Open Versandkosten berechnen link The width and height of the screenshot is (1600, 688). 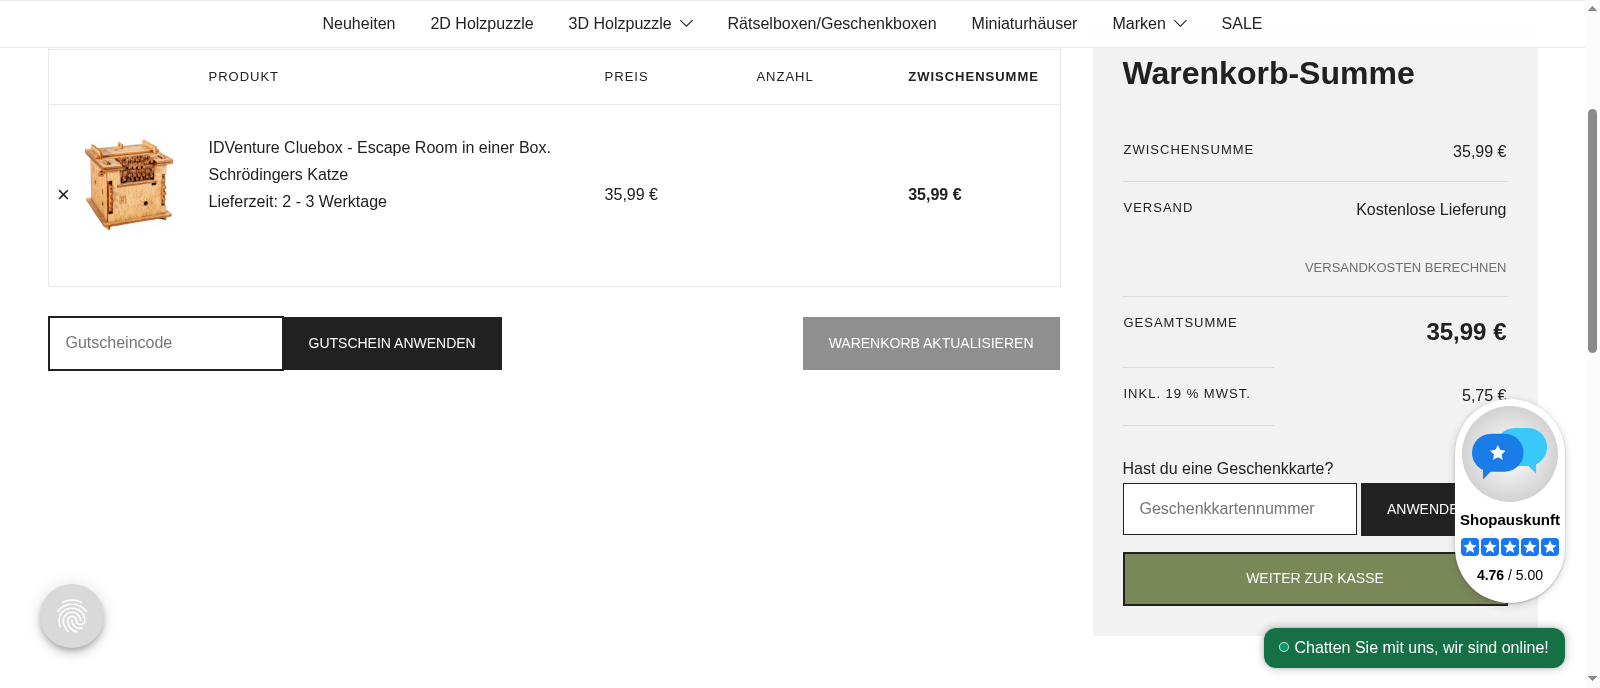pyautogui.click(x=1405, y=268)
